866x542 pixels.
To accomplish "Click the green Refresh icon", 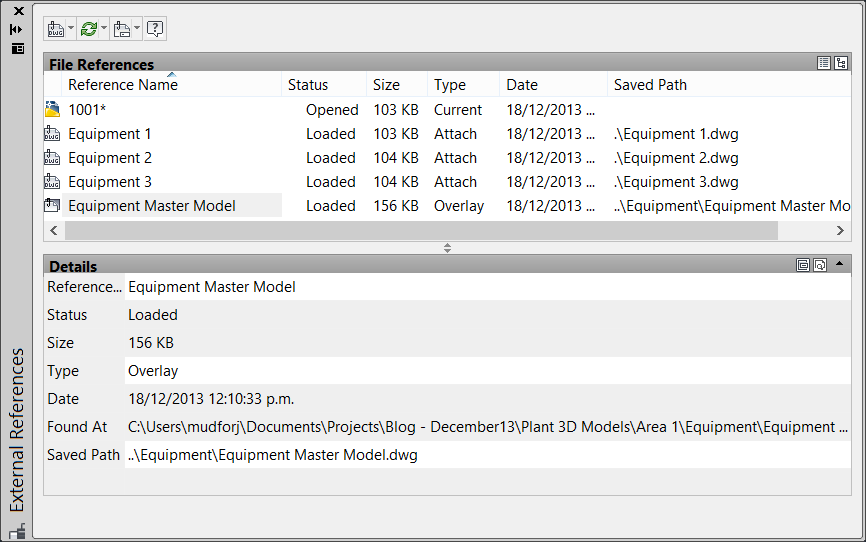I will (x=88, y=29).
